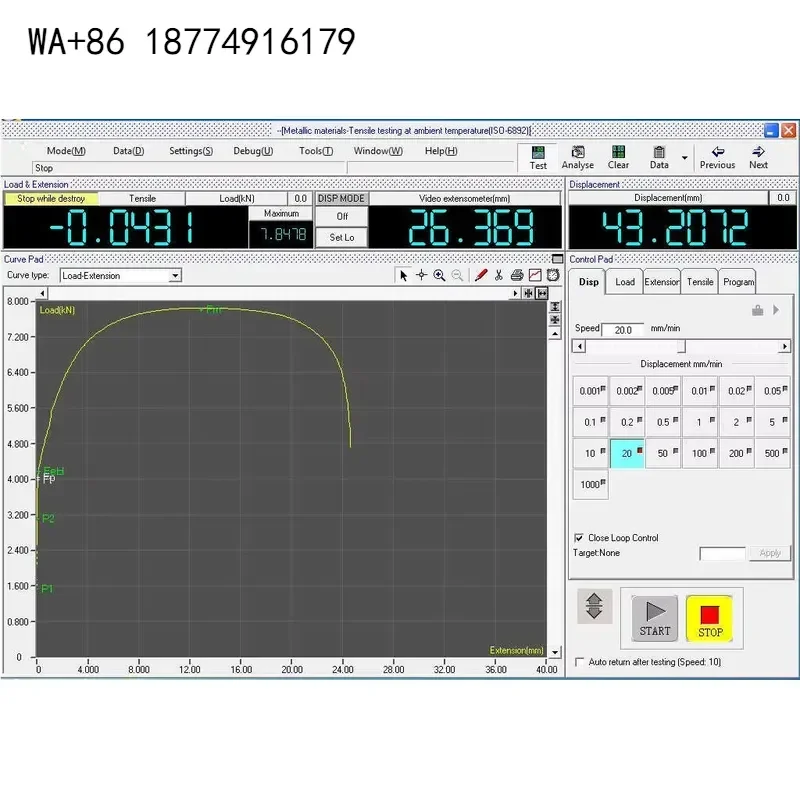800x800 pixels.
Task: Switch to the Tensile control tab
Action: point(699,282)
